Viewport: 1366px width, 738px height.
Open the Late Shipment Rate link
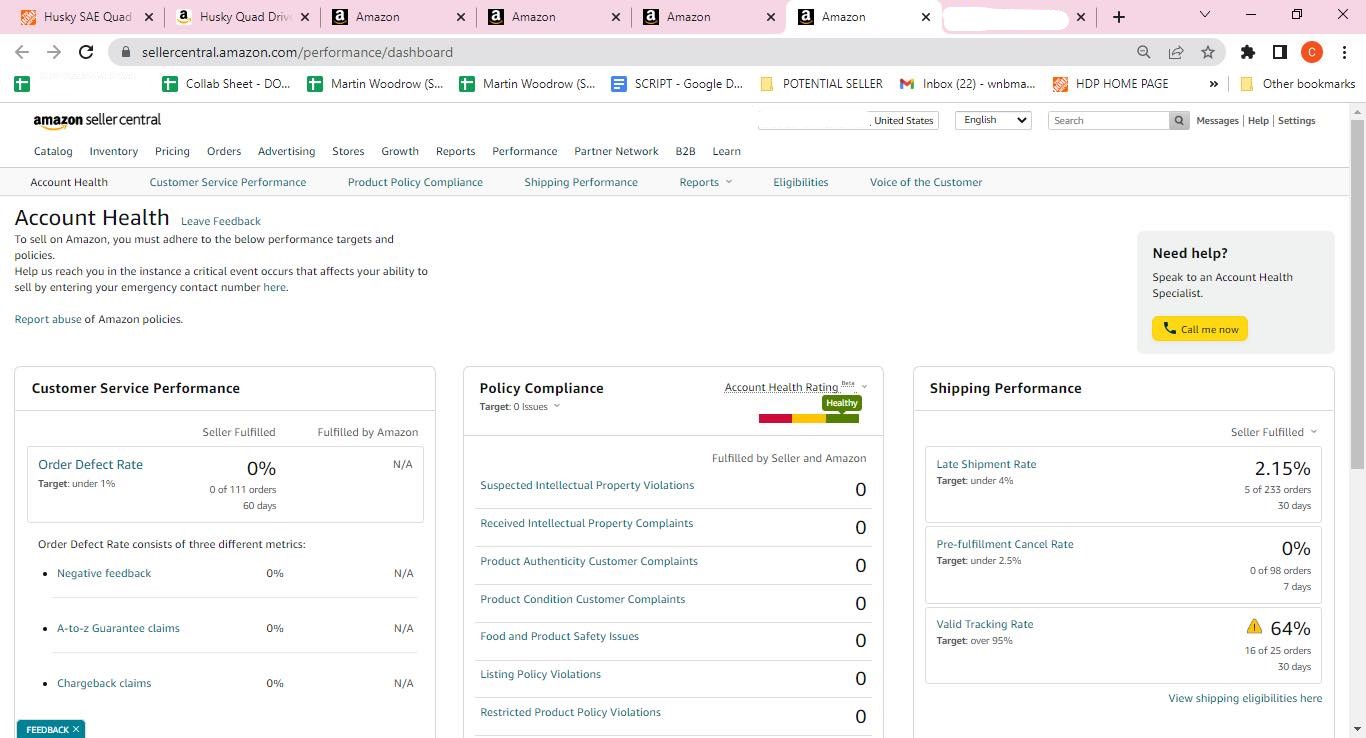click(986, 464)
